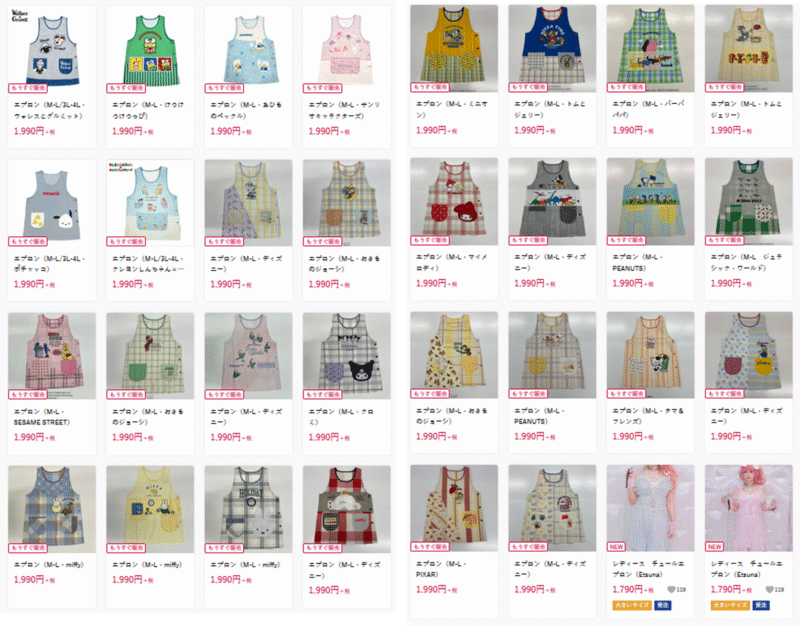Click the 大きいサイズ tag under the pink tulle apron
The height and width of the screenshot is (626, 800).
click(730, 605)
